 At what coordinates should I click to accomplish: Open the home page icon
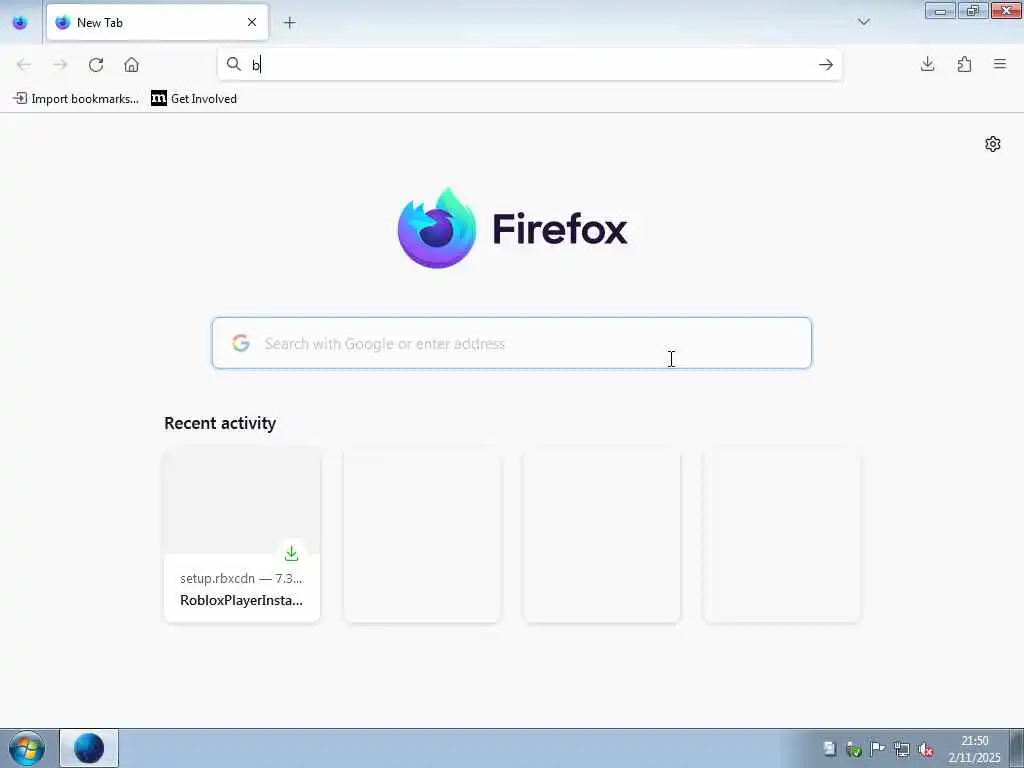click(131, 65)
